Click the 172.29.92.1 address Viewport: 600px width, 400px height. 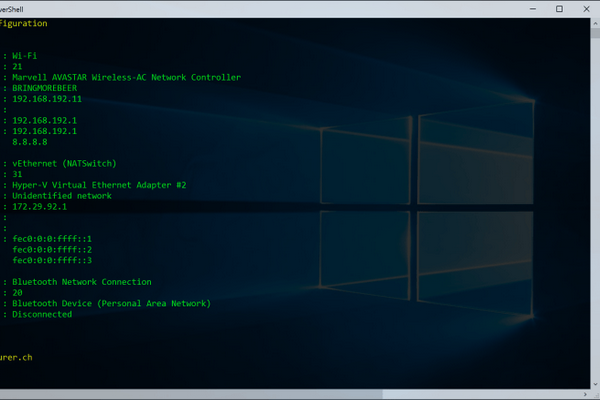[41, 207]
